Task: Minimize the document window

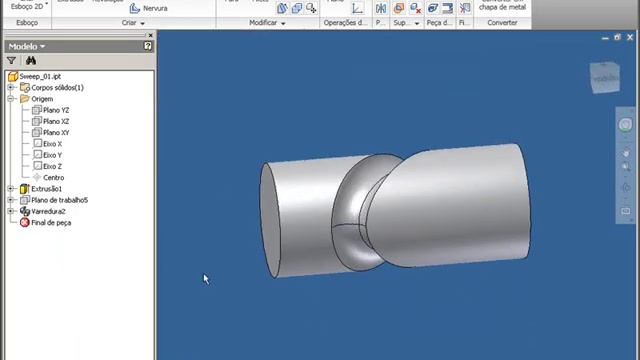Action: click(605, 38)
